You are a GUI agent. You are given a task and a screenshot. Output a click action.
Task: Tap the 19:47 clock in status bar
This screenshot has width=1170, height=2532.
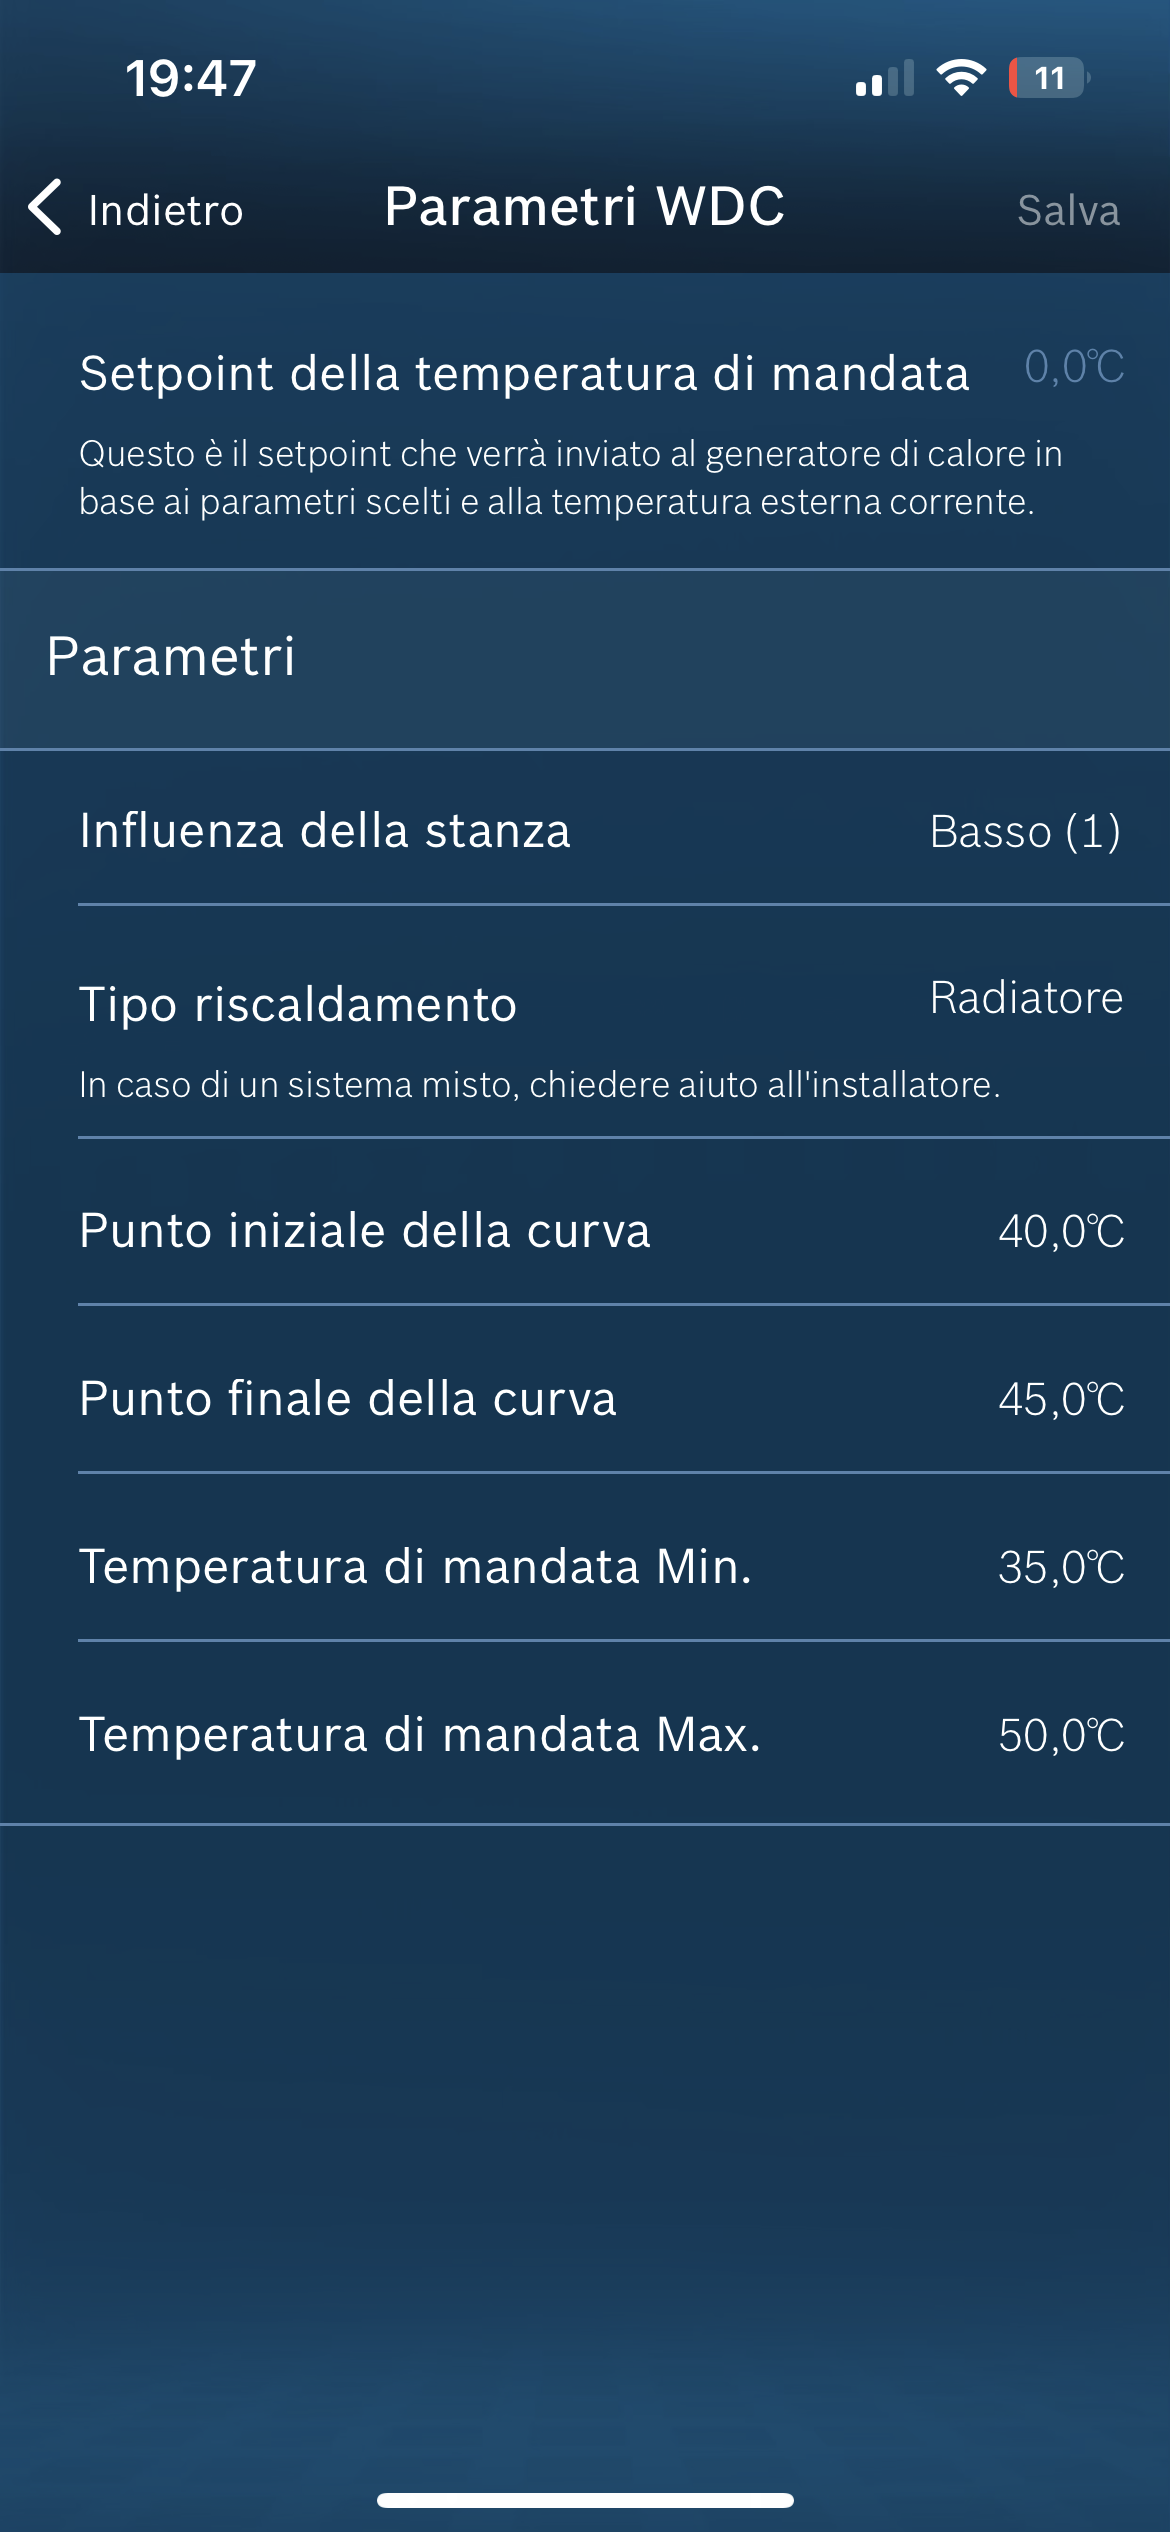coord(191,78)
